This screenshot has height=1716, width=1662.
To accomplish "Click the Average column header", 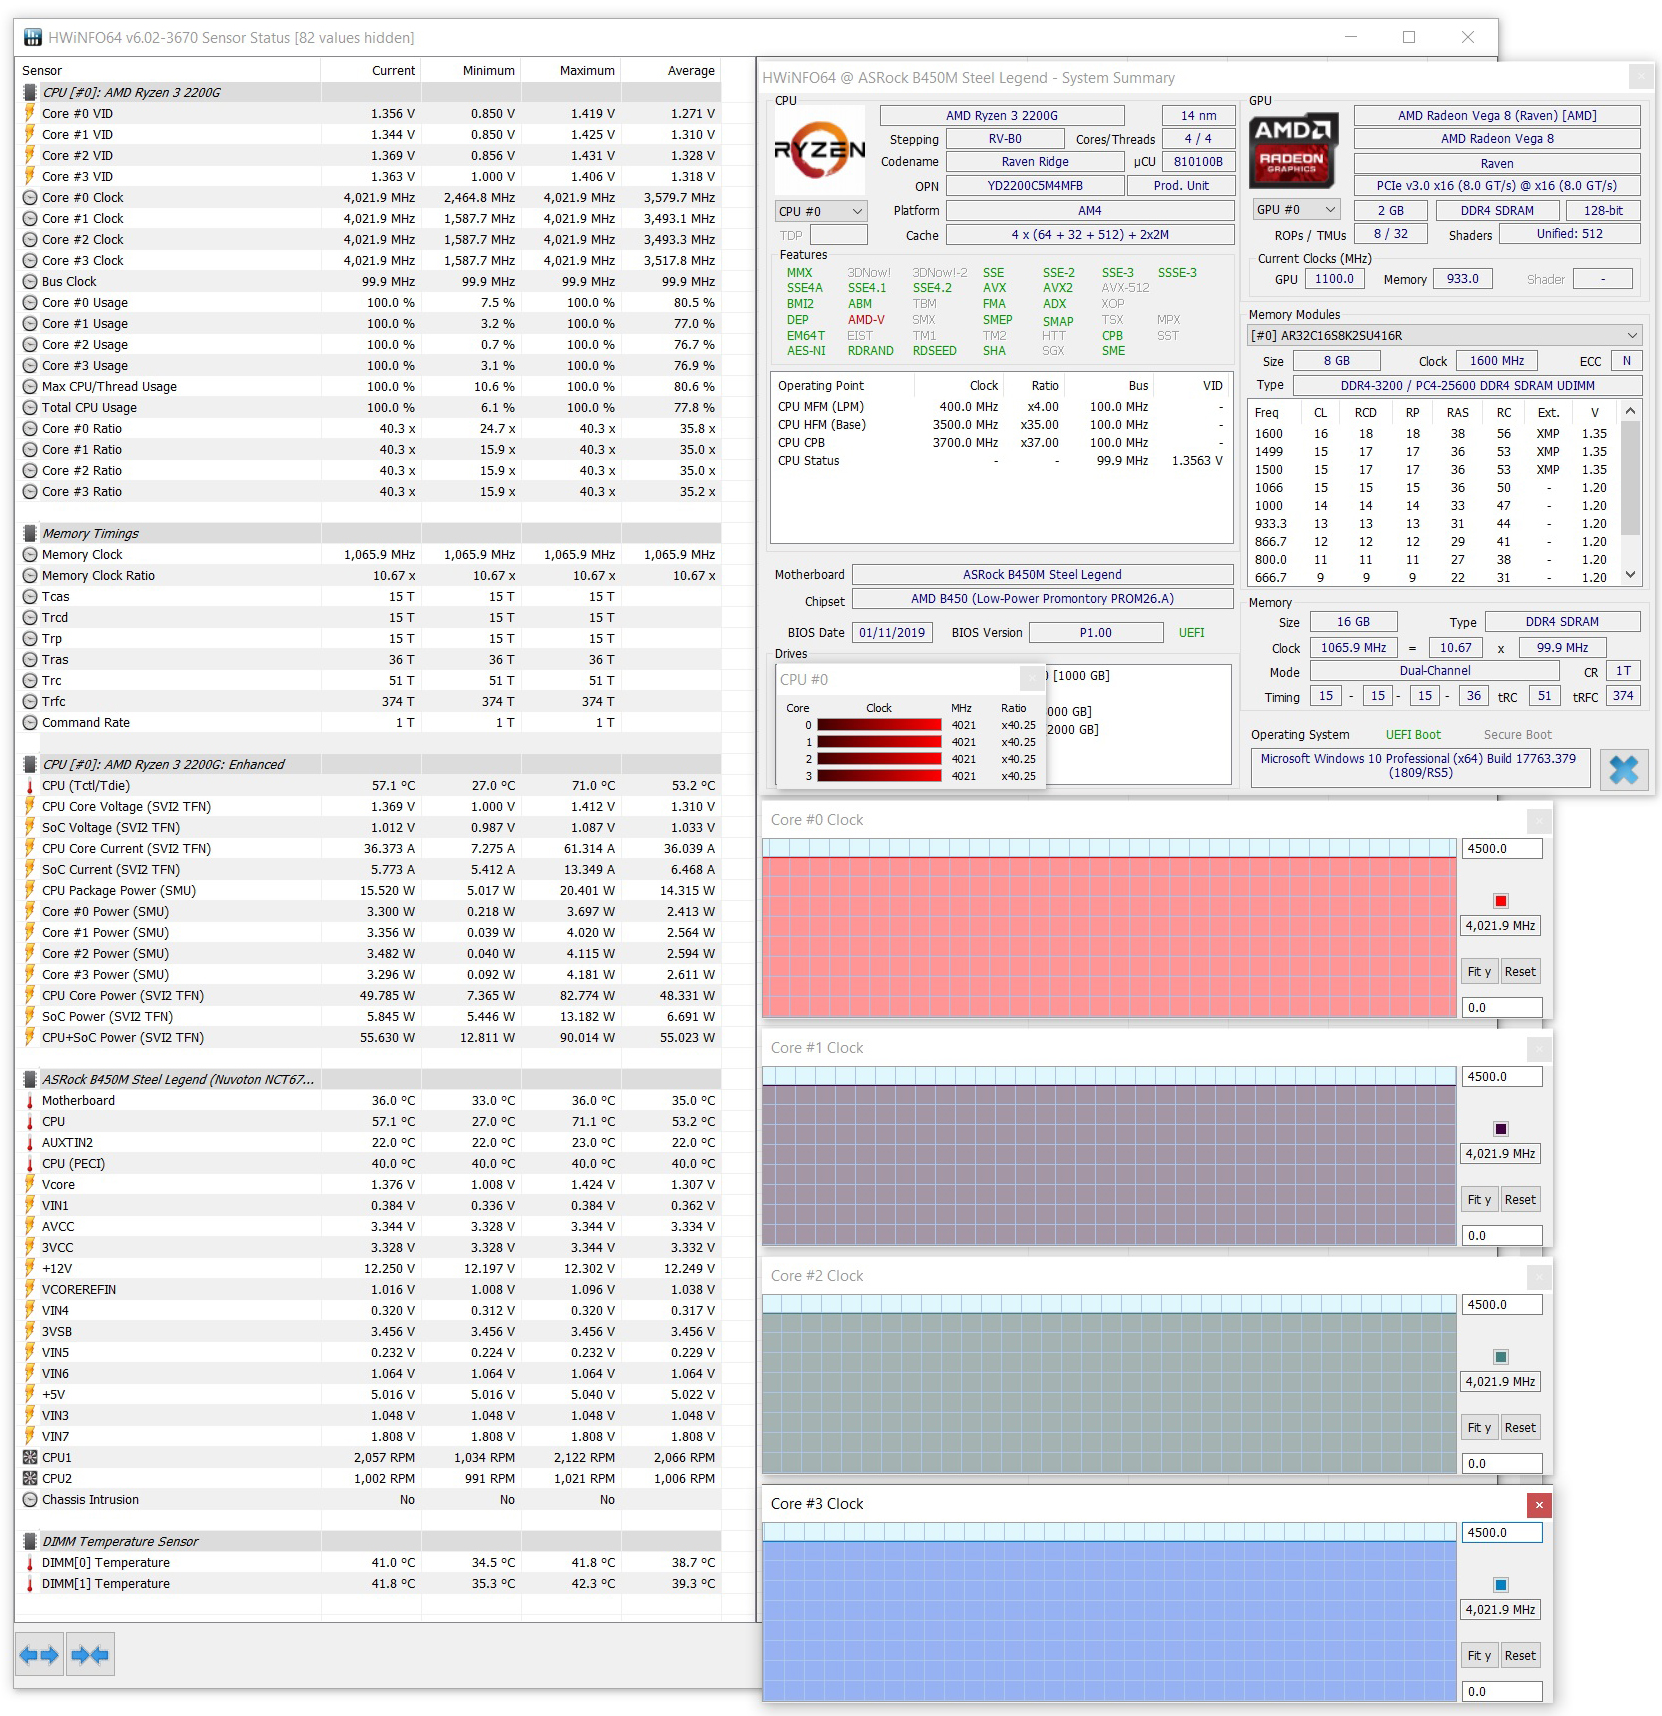I will tap(671, 70).
